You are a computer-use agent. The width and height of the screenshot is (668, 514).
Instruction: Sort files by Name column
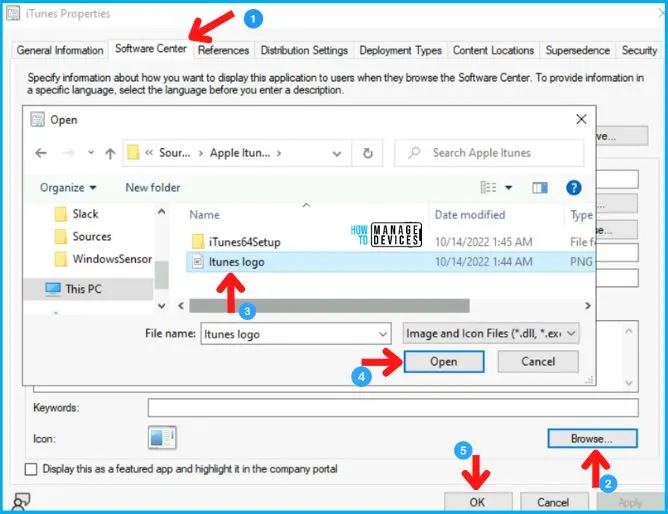point(204,215)
